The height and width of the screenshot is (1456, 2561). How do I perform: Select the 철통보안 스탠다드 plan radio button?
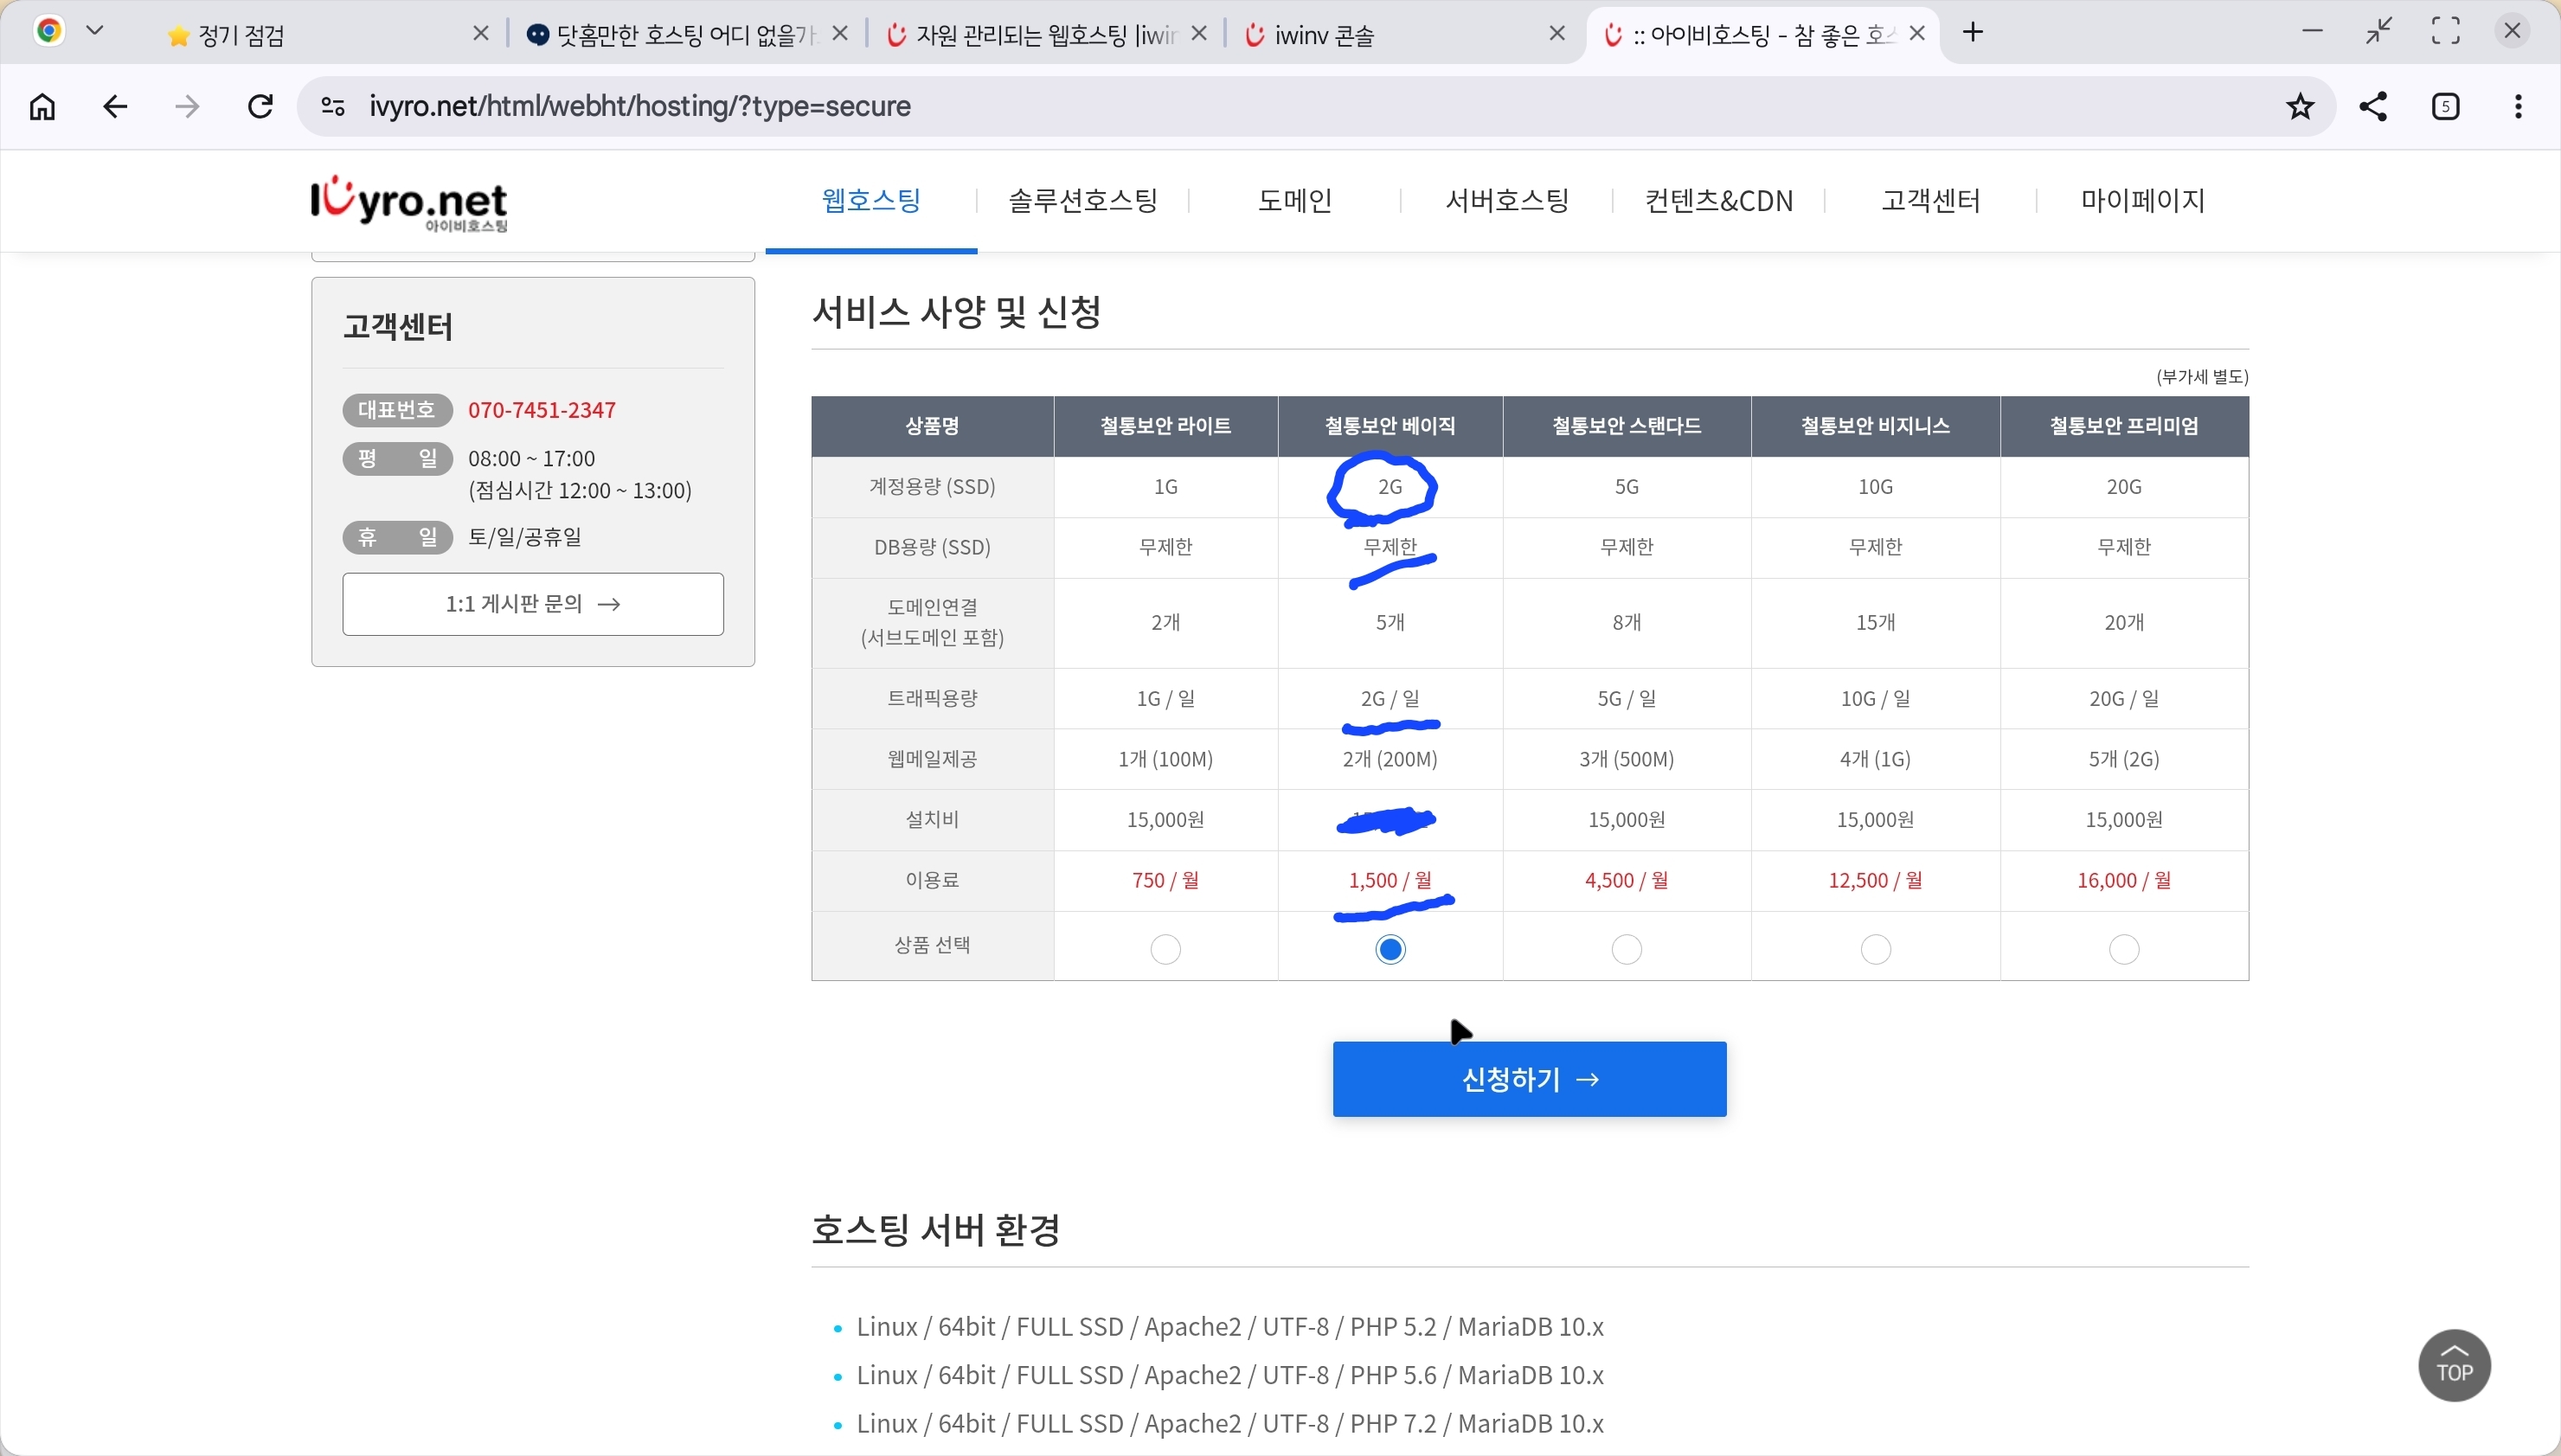[x=1626, y=948]
